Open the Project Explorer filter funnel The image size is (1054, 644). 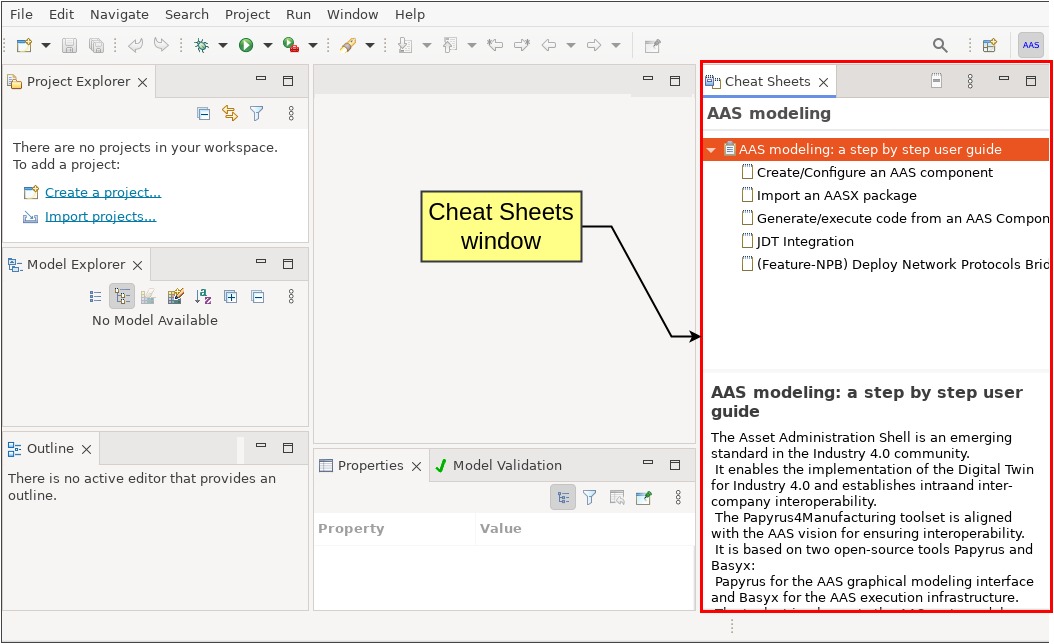tap(257, 114)
